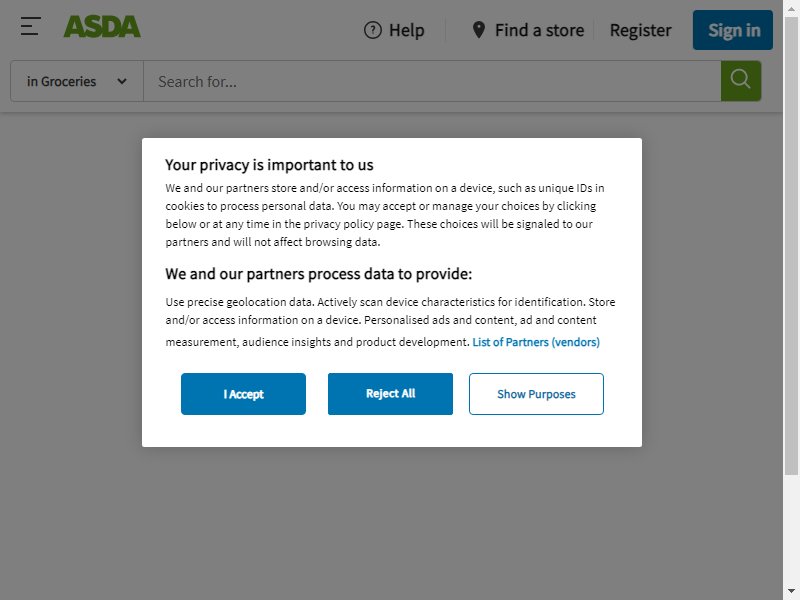800x600 pixels.
Task: Click the store location pin icon
Action: (479, 30)
